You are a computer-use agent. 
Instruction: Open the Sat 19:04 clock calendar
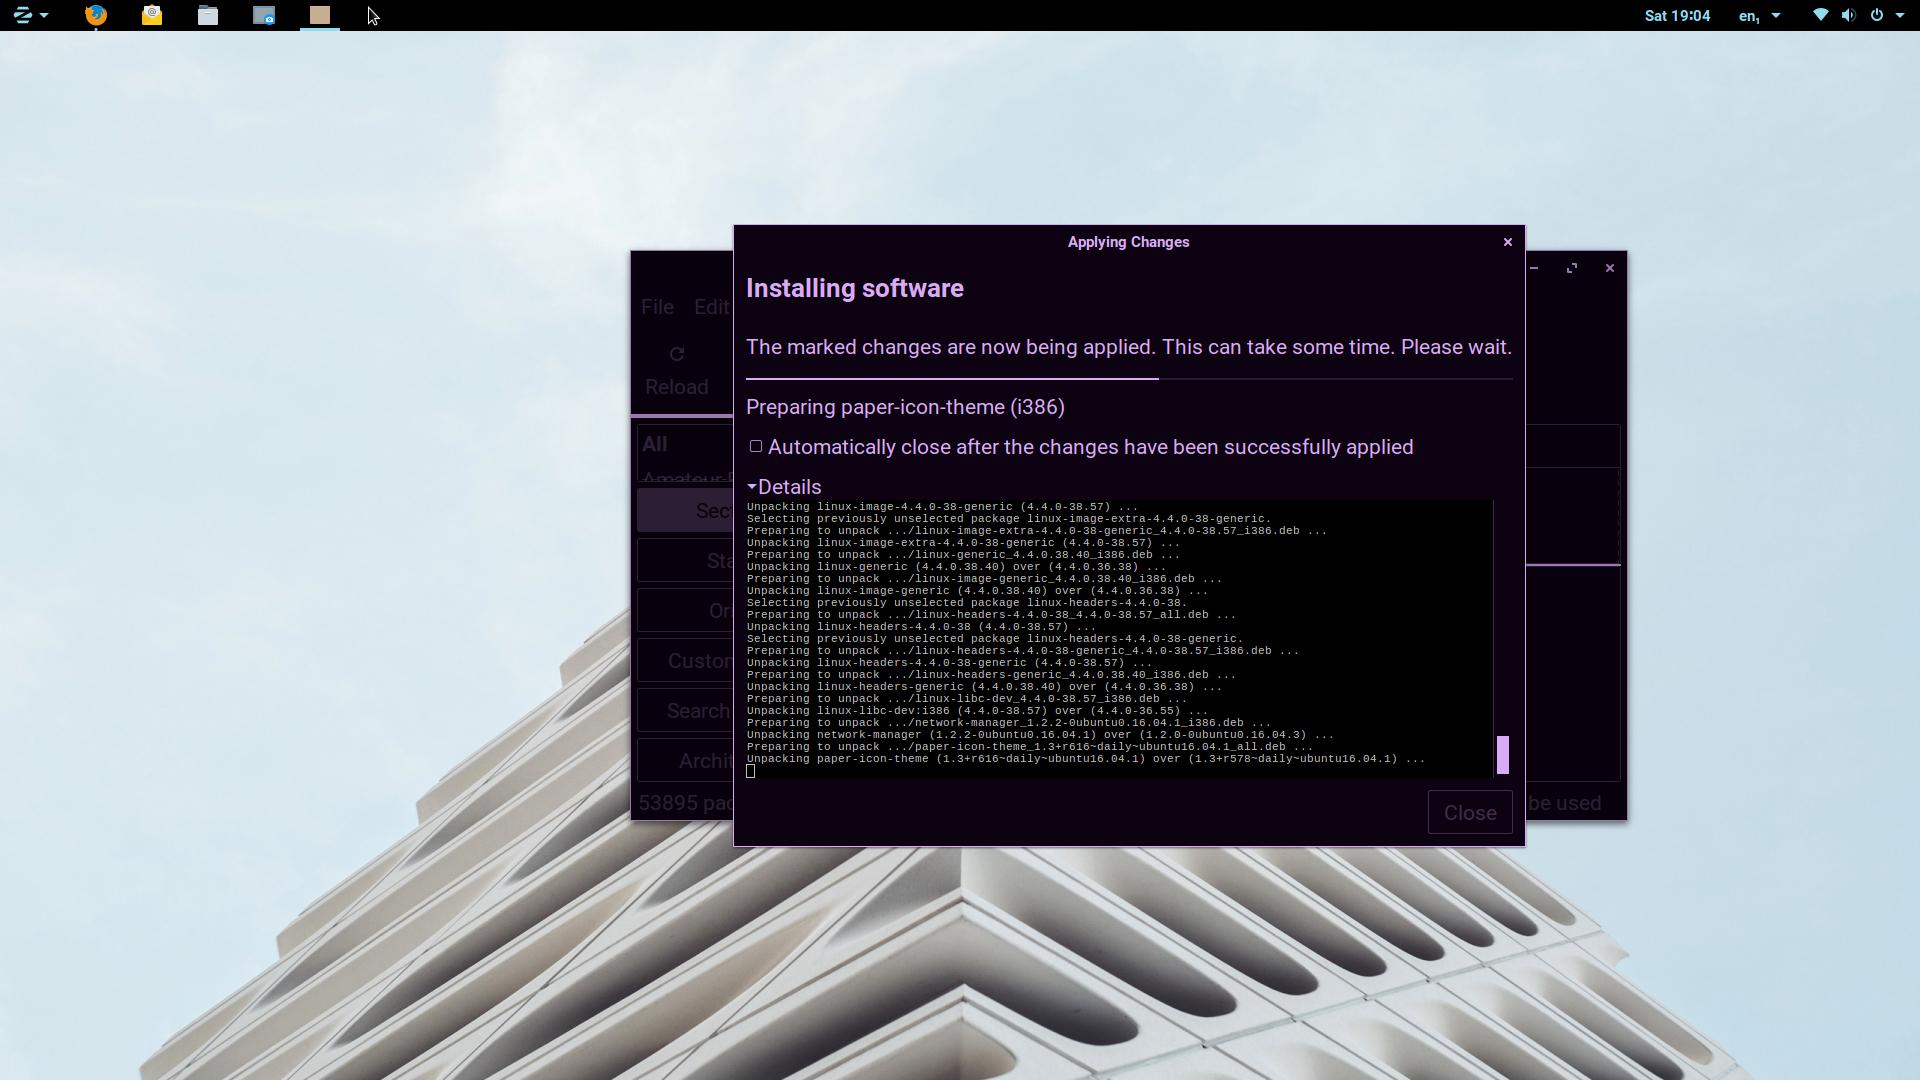(1677, 15)
